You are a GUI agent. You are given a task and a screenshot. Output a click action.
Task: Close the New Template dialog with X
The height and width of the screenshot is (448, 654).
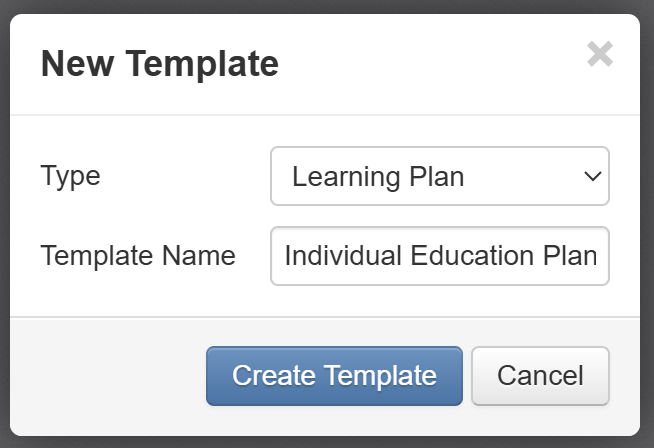tap(600, 54)
